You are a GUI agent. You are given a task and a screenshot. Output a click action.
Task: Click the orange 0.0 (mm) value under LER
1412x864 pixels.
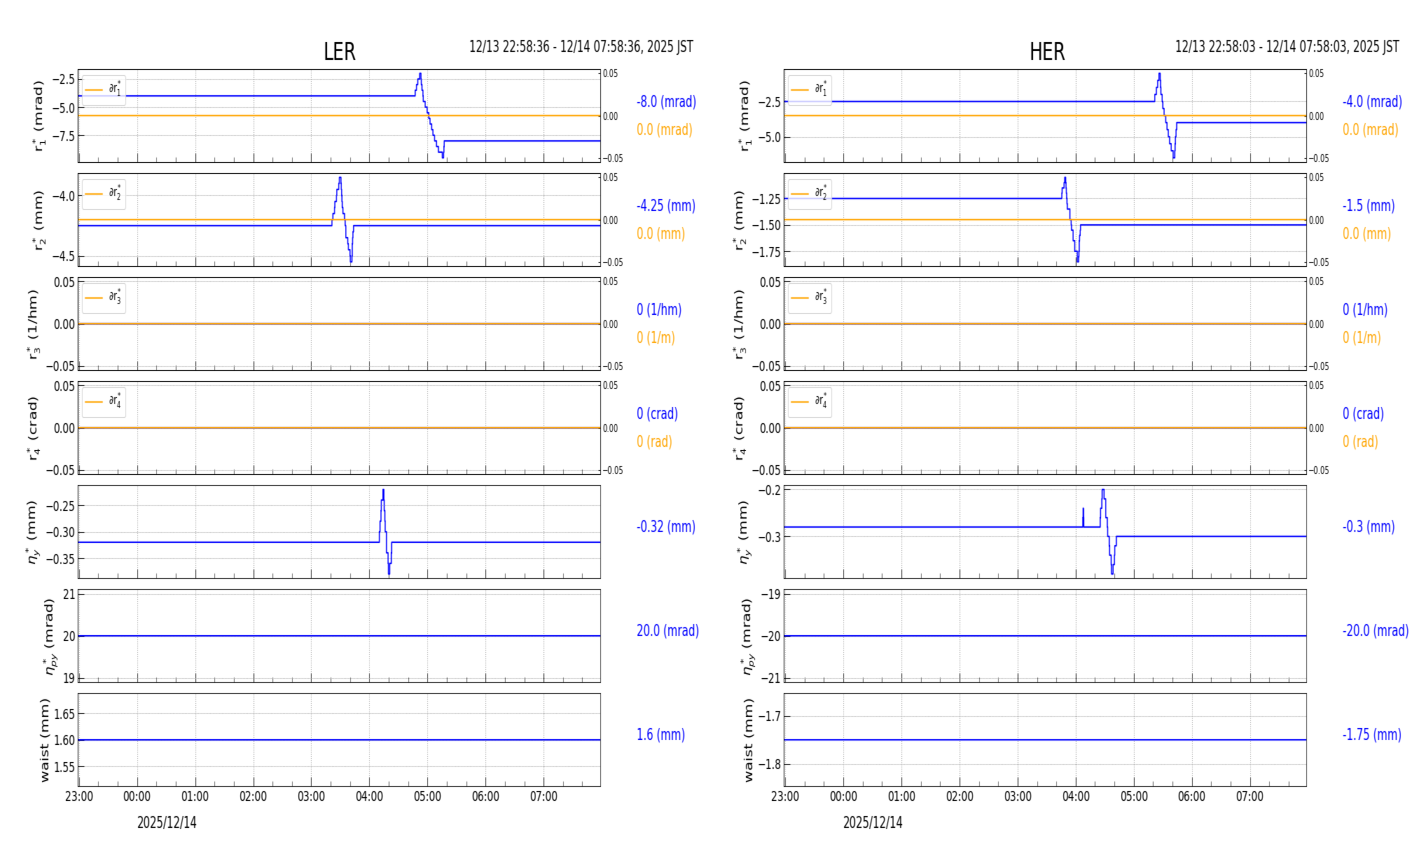click(661, 234)
